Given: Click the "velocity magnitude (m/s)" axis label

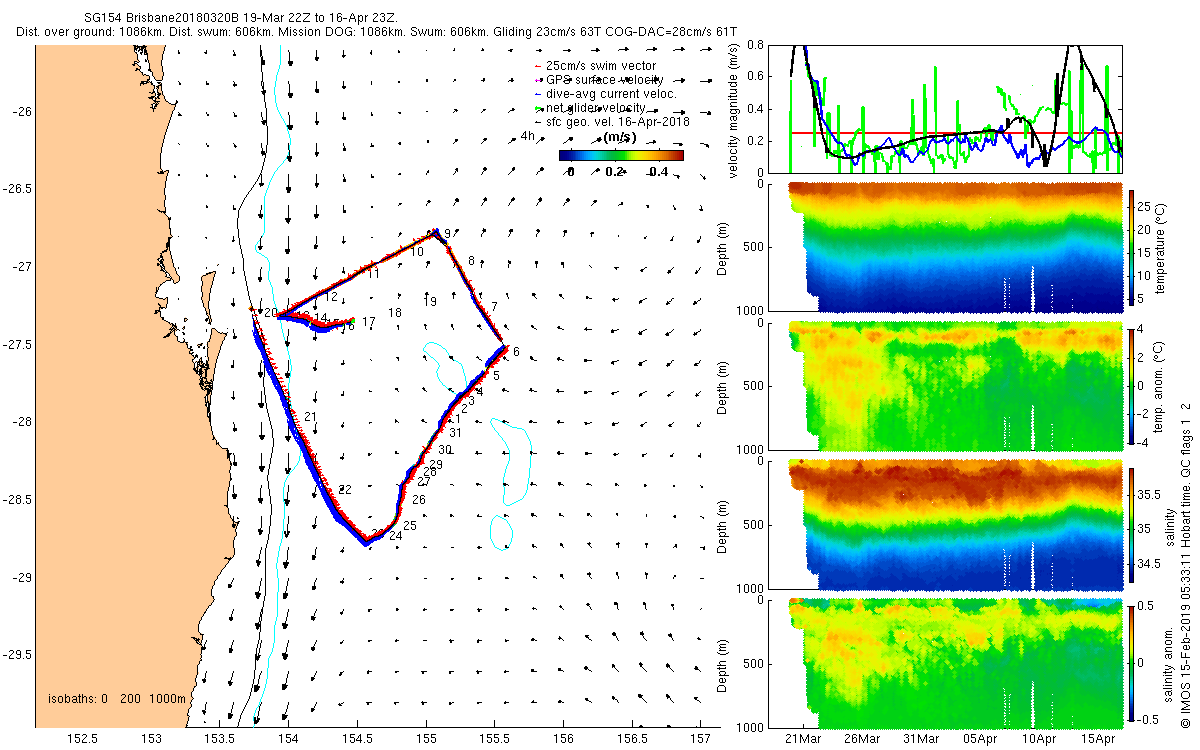Looking at the screenshot, I should (x=734, y=110).
